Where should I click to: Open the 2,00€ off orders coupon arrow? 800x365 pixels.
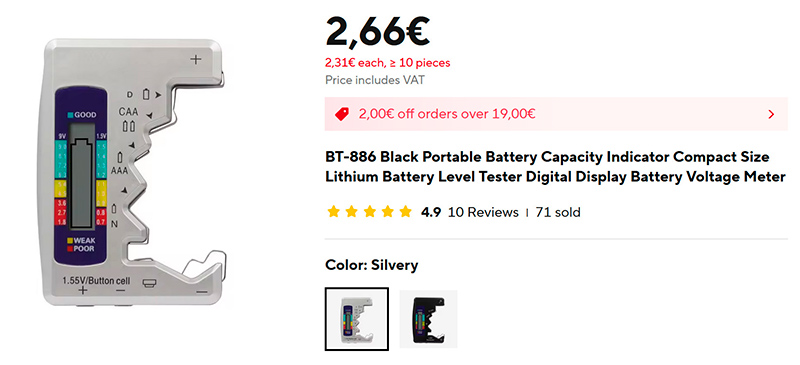coord(771,114)
